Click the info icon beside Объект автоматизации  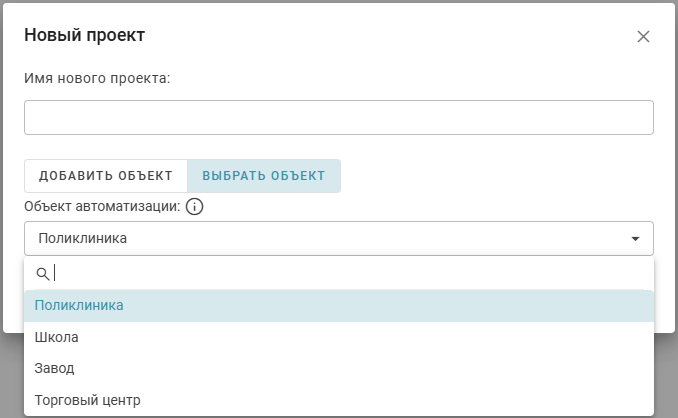click(194, 207)
